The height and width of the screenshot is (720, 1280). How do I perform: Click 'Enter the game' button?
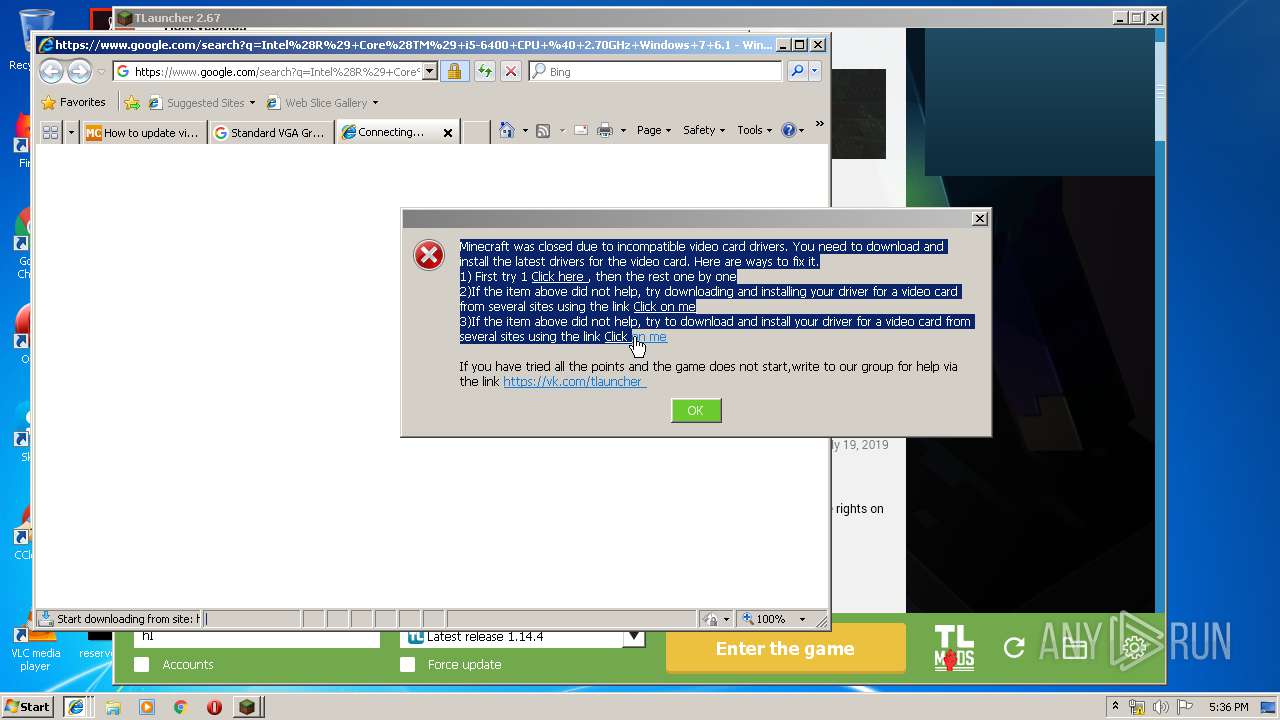[x=785, y=648]
